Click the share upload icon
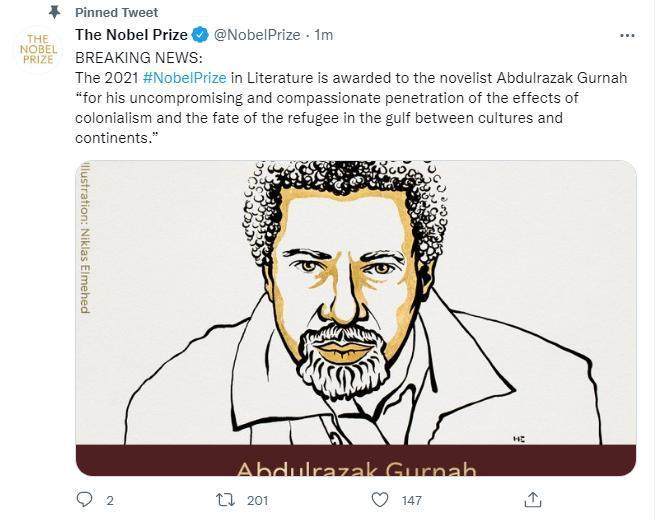Screen dimensions: 656x520 pos(533,499)
